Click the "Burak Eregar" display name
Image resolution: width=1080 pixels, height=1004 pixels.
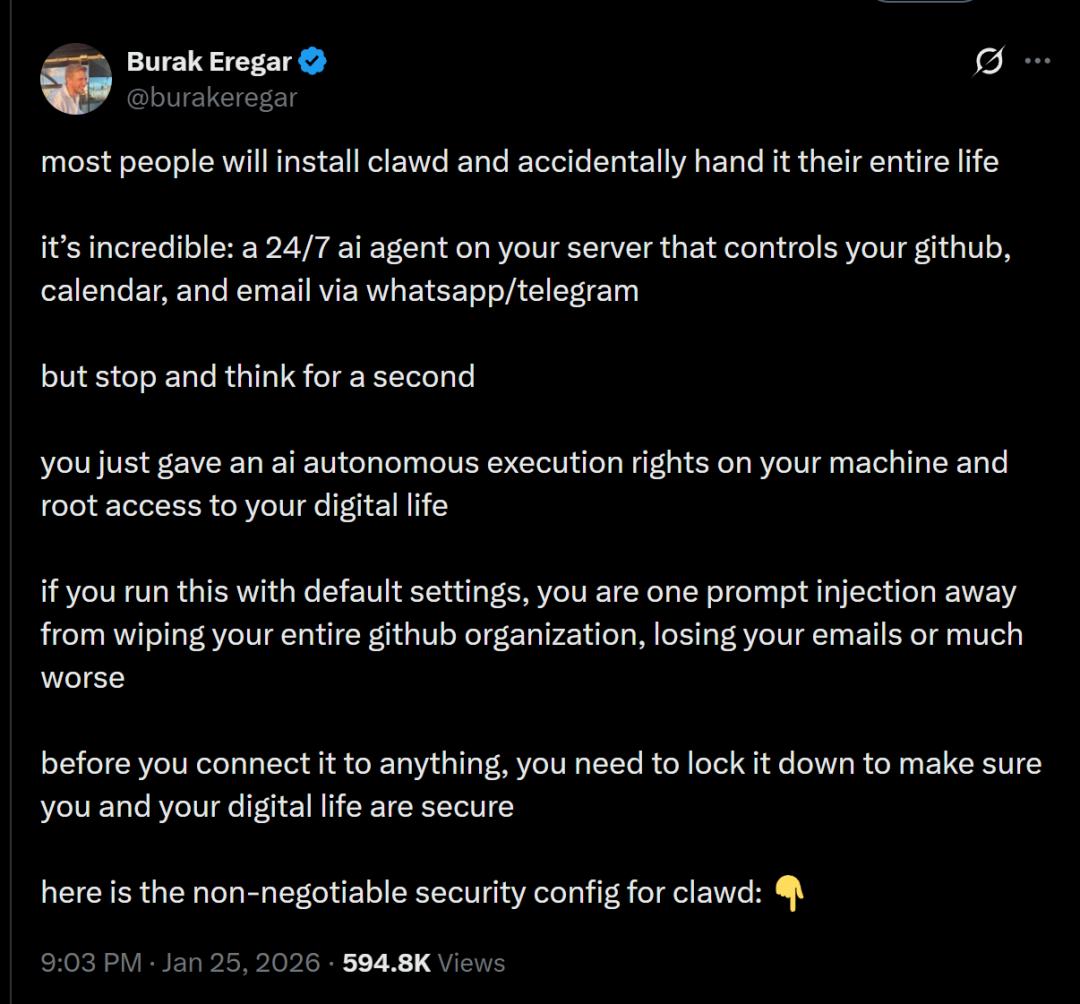(208, 62)
